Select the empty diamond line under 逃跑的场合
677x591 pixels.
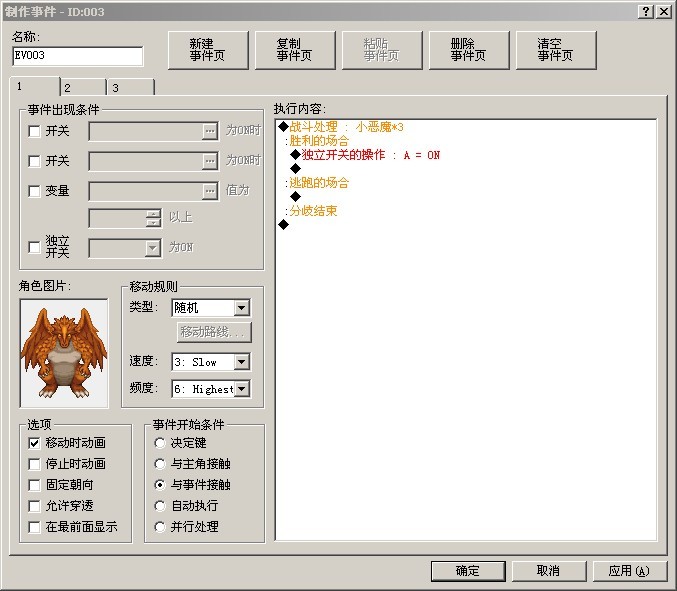click(296, 196)
